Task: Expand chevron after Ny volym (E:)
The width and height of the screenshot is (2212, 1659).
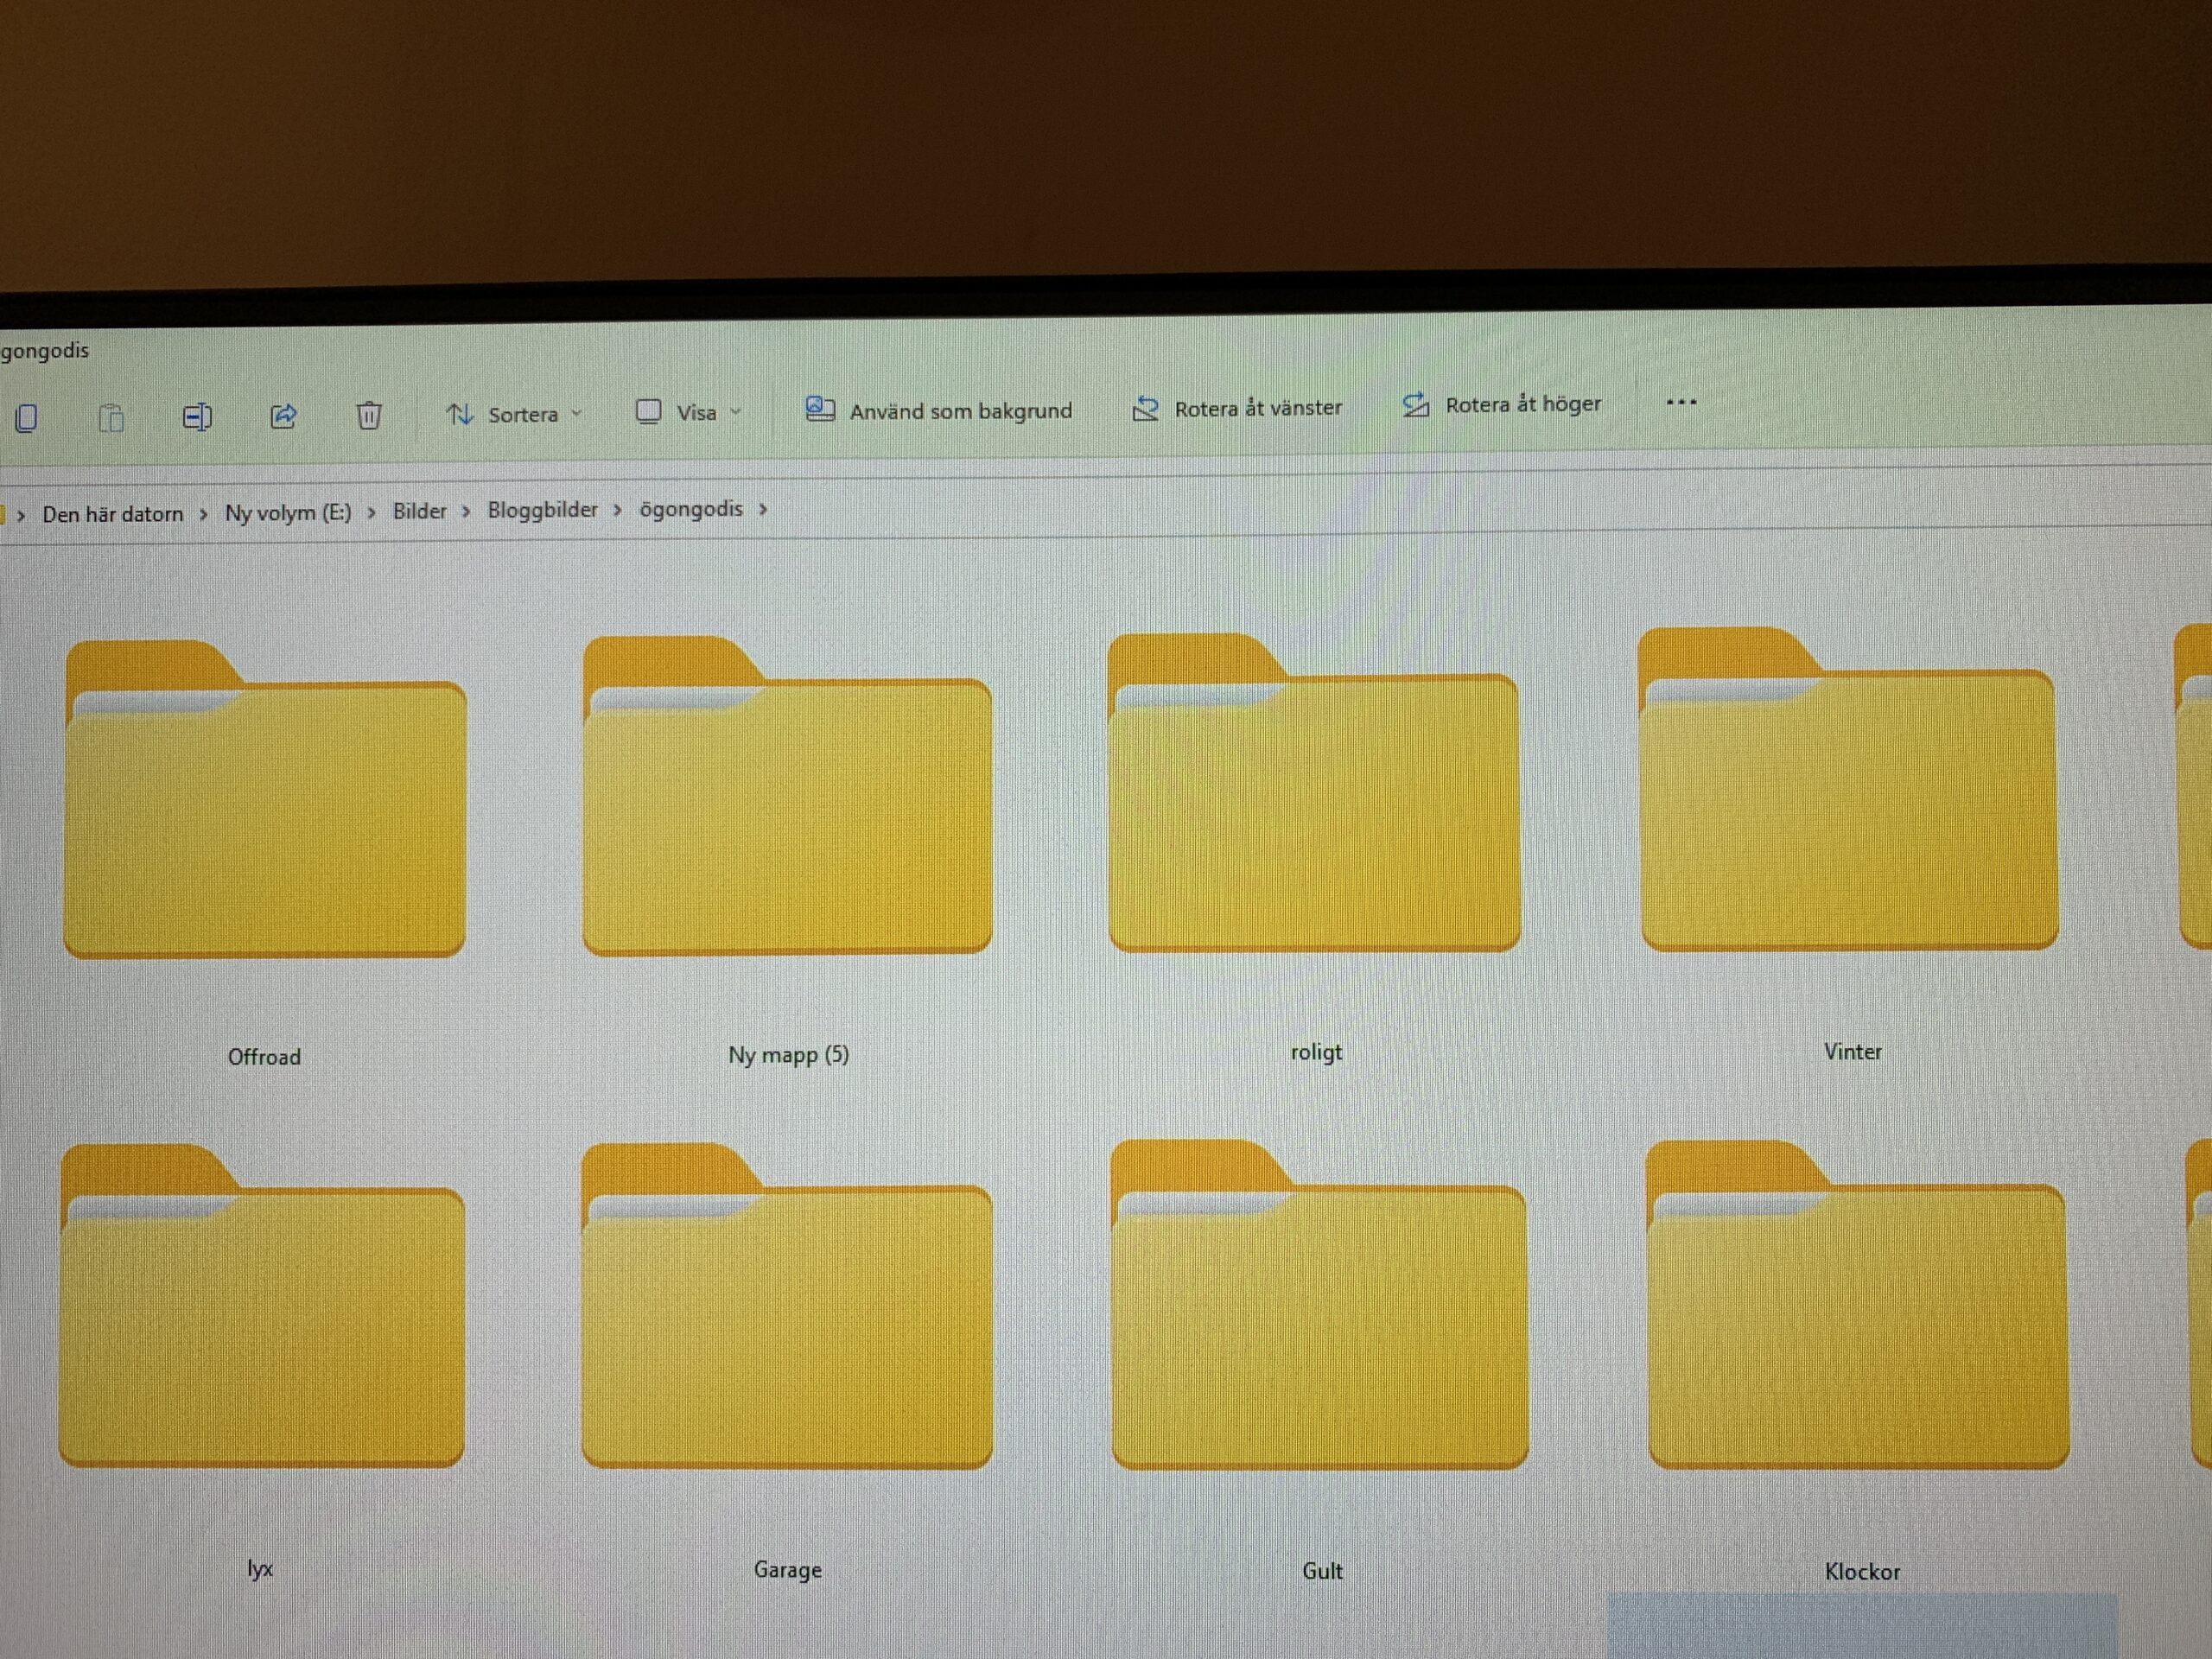Action: [372, 513]
